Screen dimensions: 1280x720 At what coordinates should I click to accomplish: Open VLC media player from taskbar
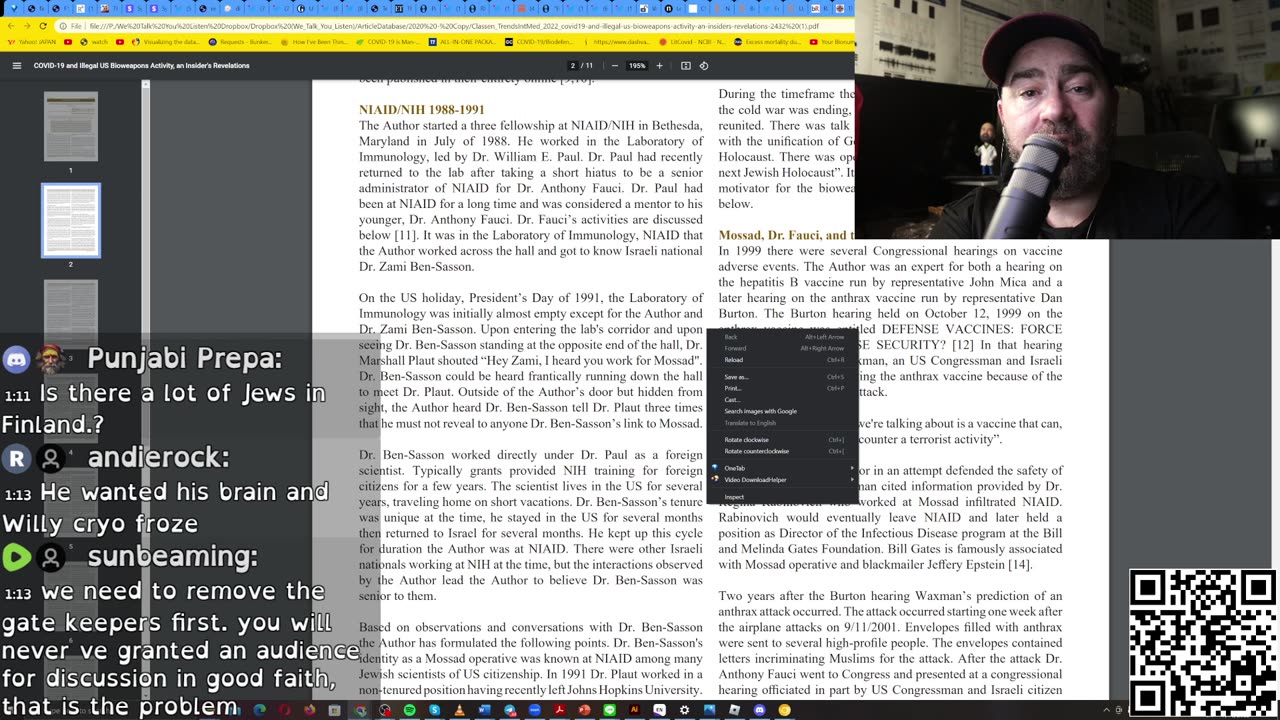(460, 710)
